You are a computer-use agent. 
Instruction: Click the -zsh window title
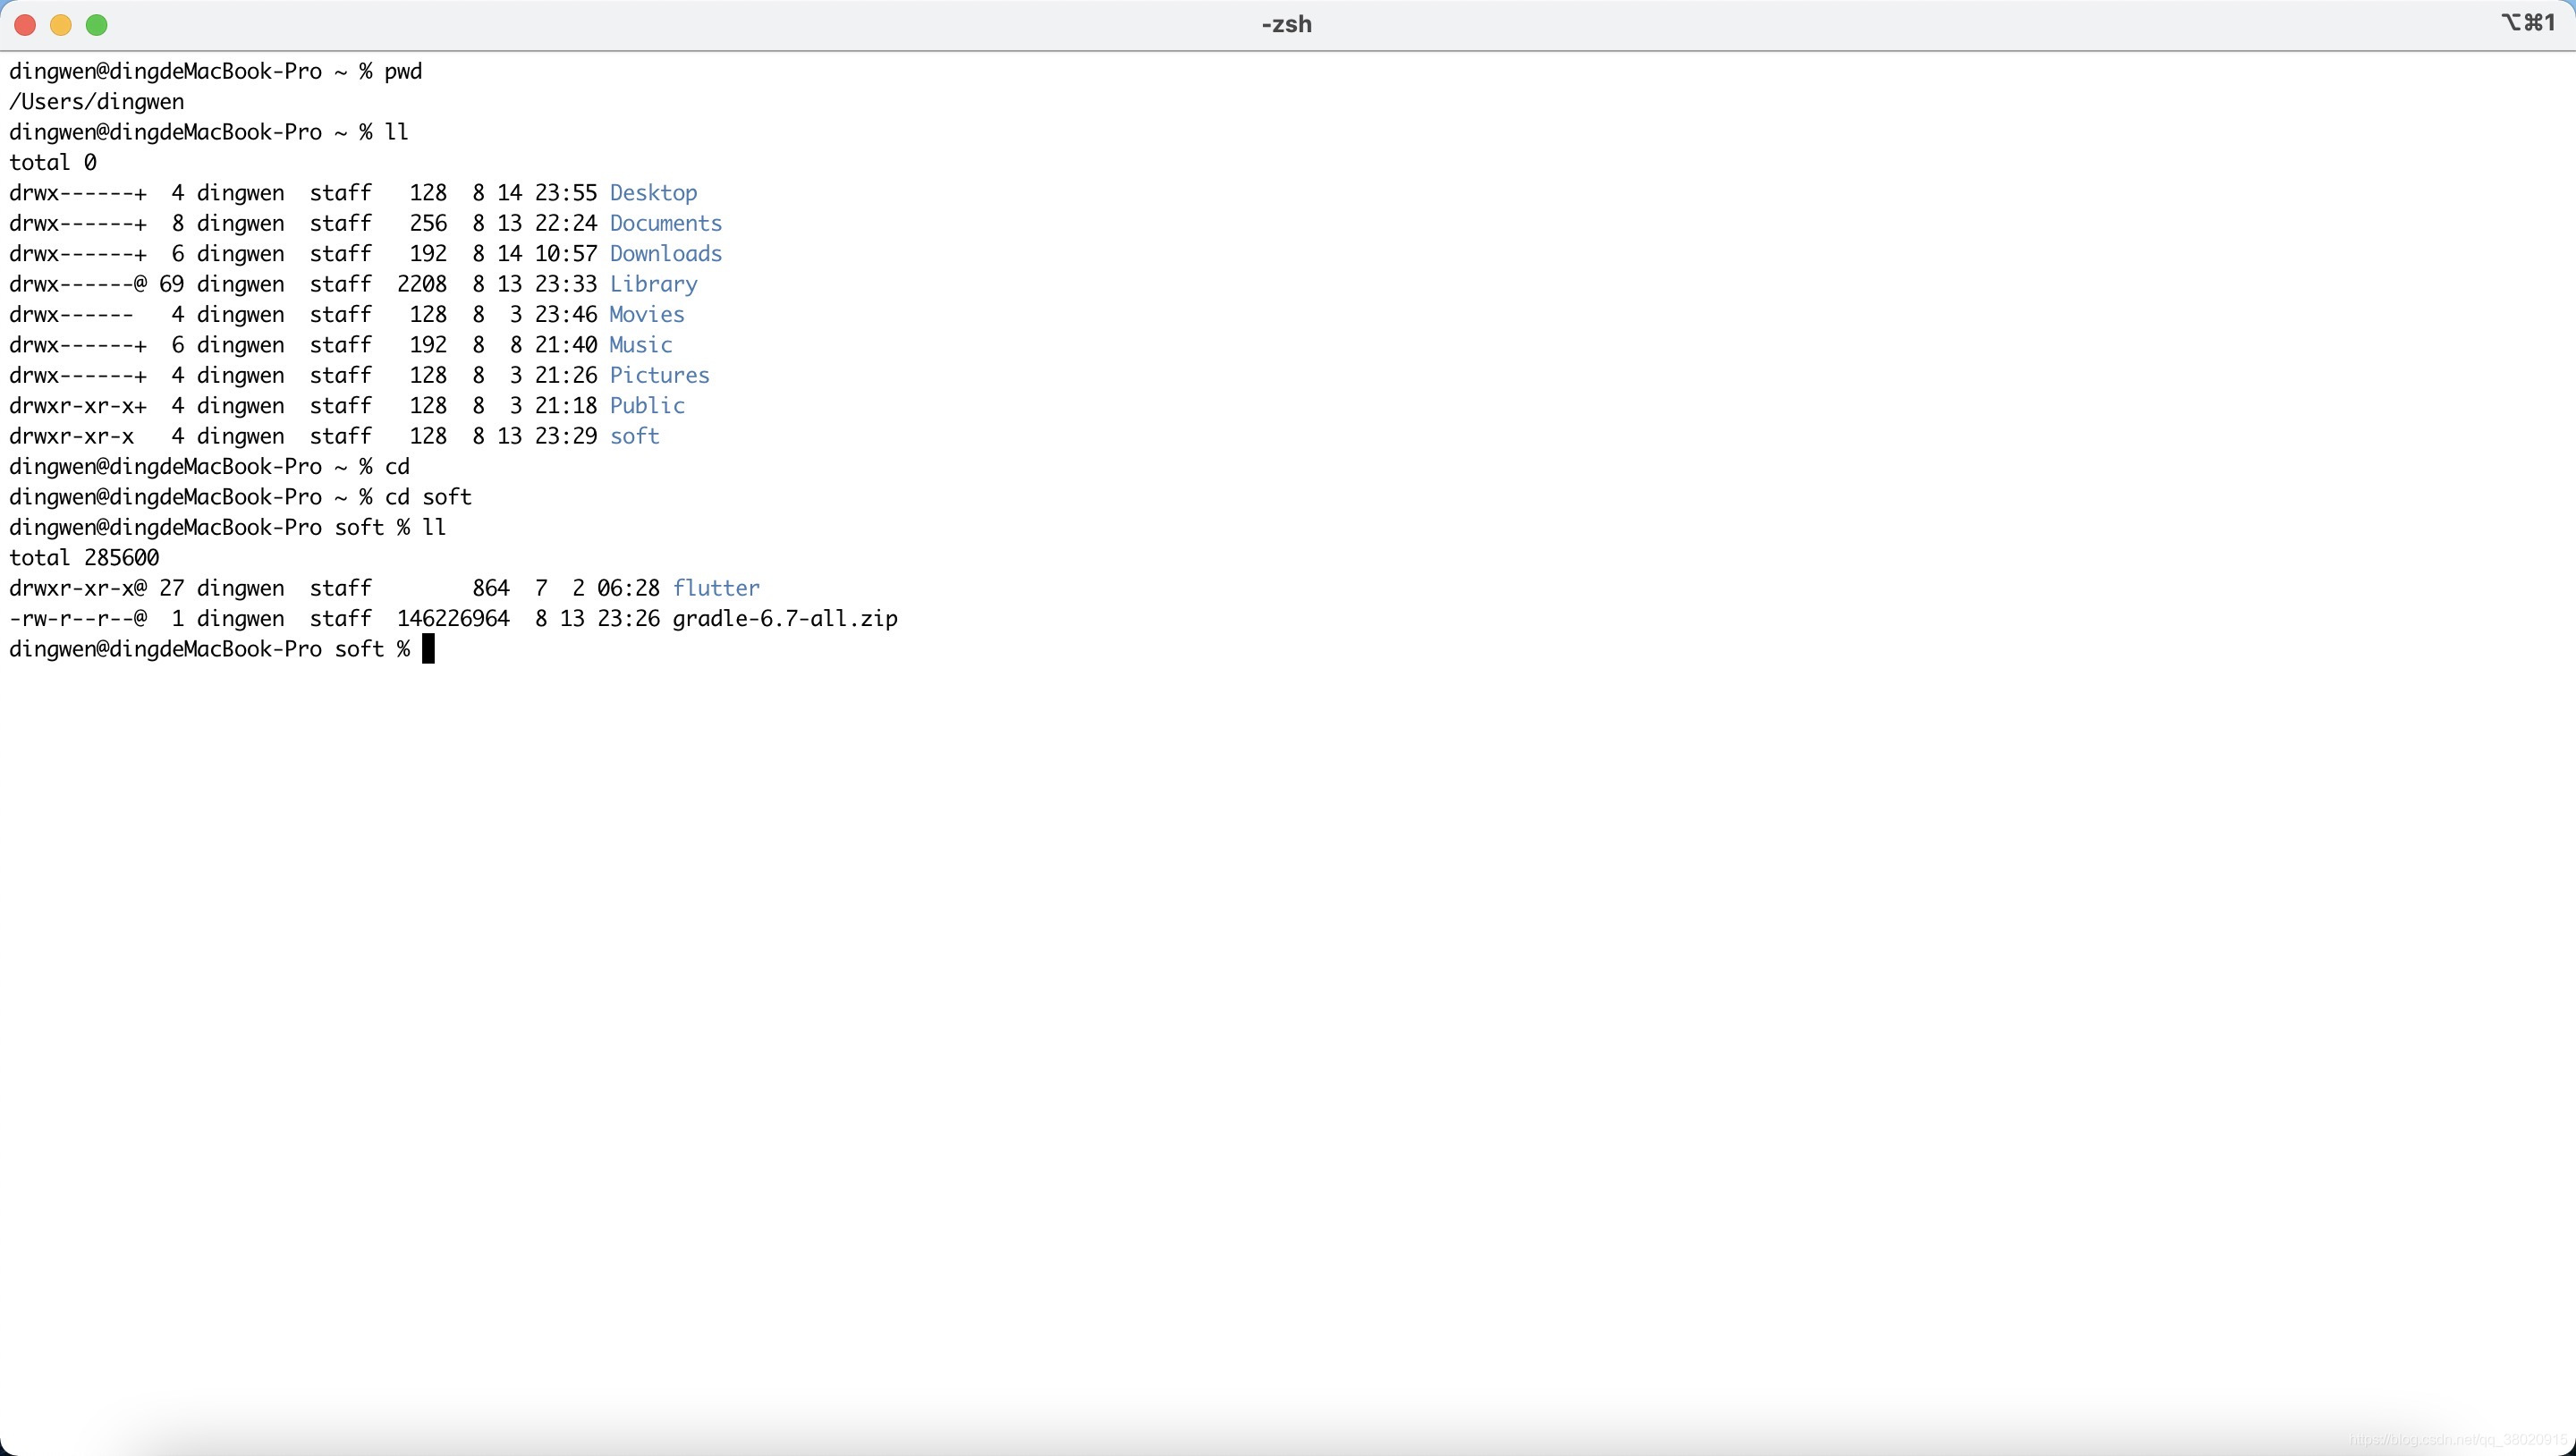click(x=1287, y=24)
